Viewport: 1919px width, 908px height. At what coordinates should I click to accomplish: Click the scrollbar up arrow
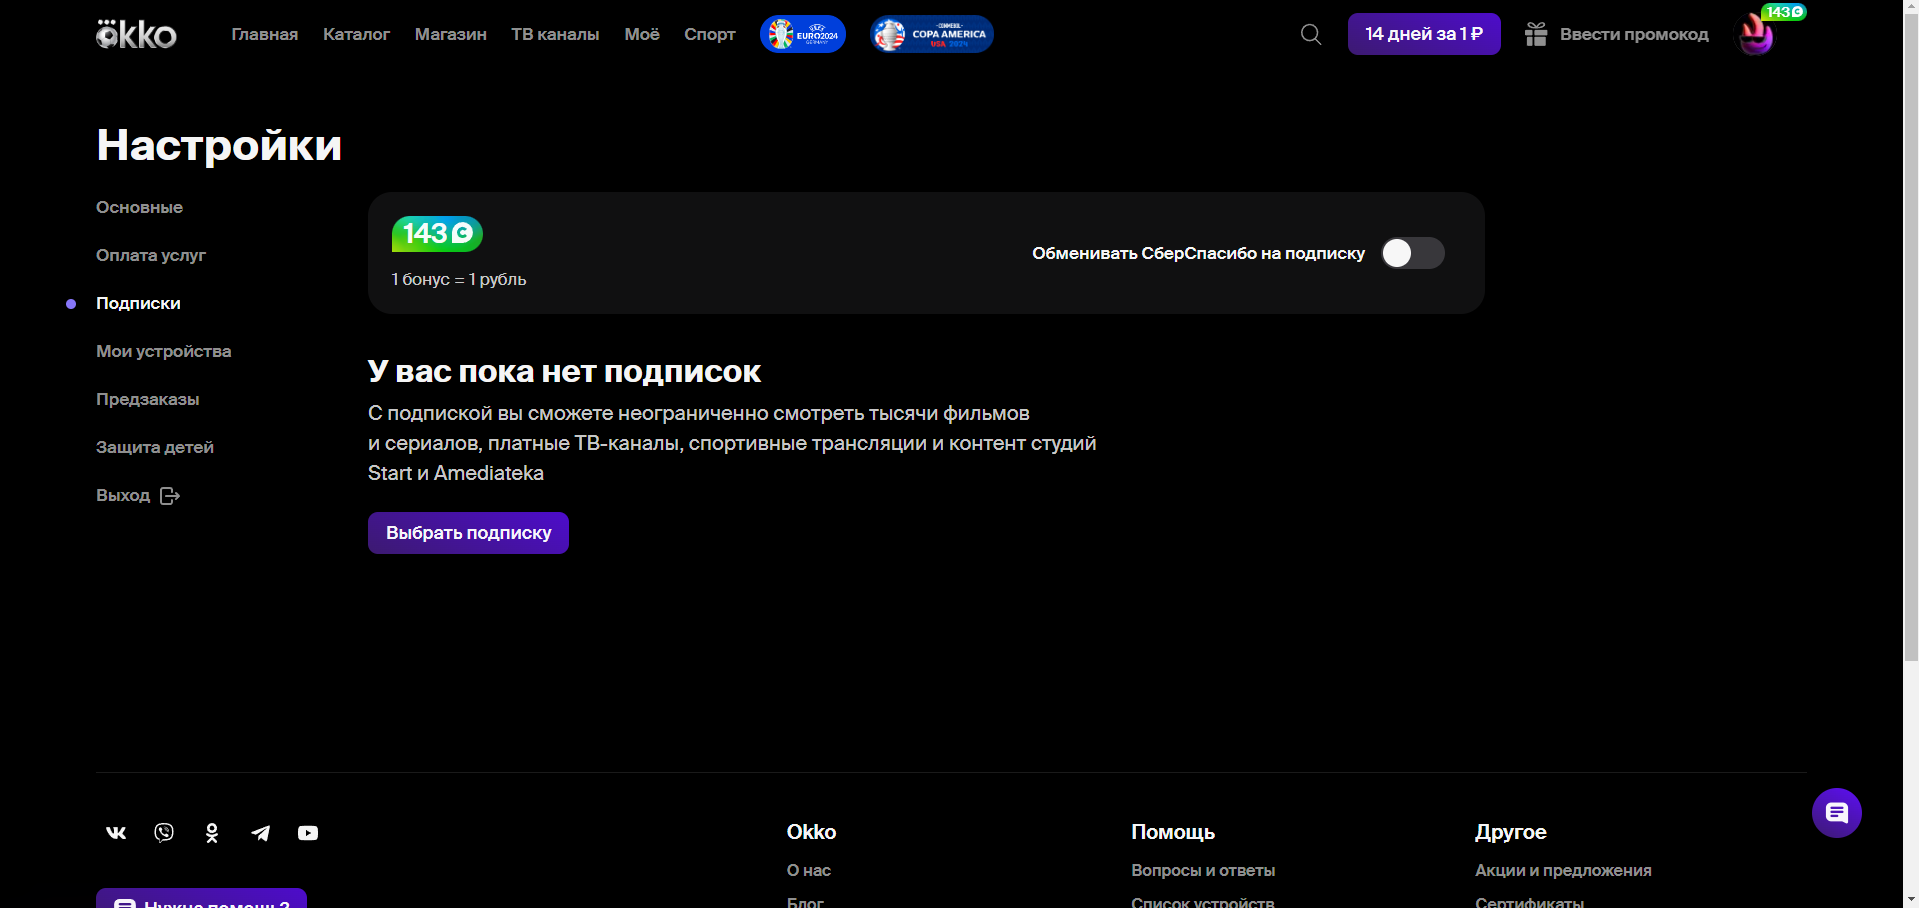(x=1911, y=8)
